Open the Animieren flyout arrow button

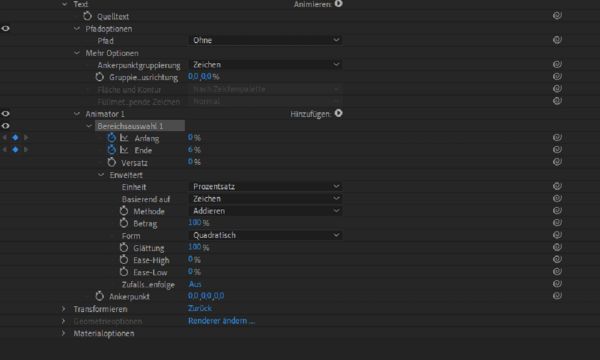[x=338, y=4]
